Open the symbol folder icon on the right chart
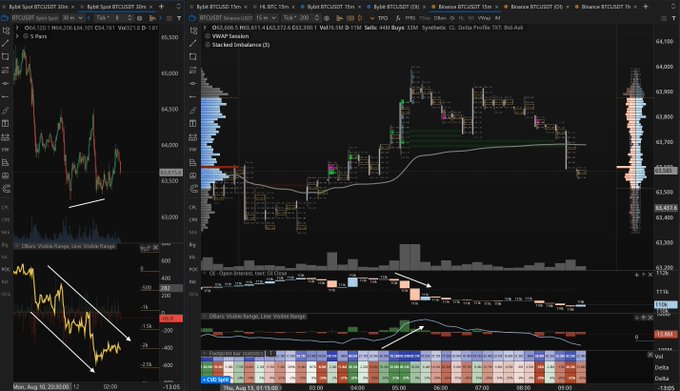680x391 pixels. 193,18
